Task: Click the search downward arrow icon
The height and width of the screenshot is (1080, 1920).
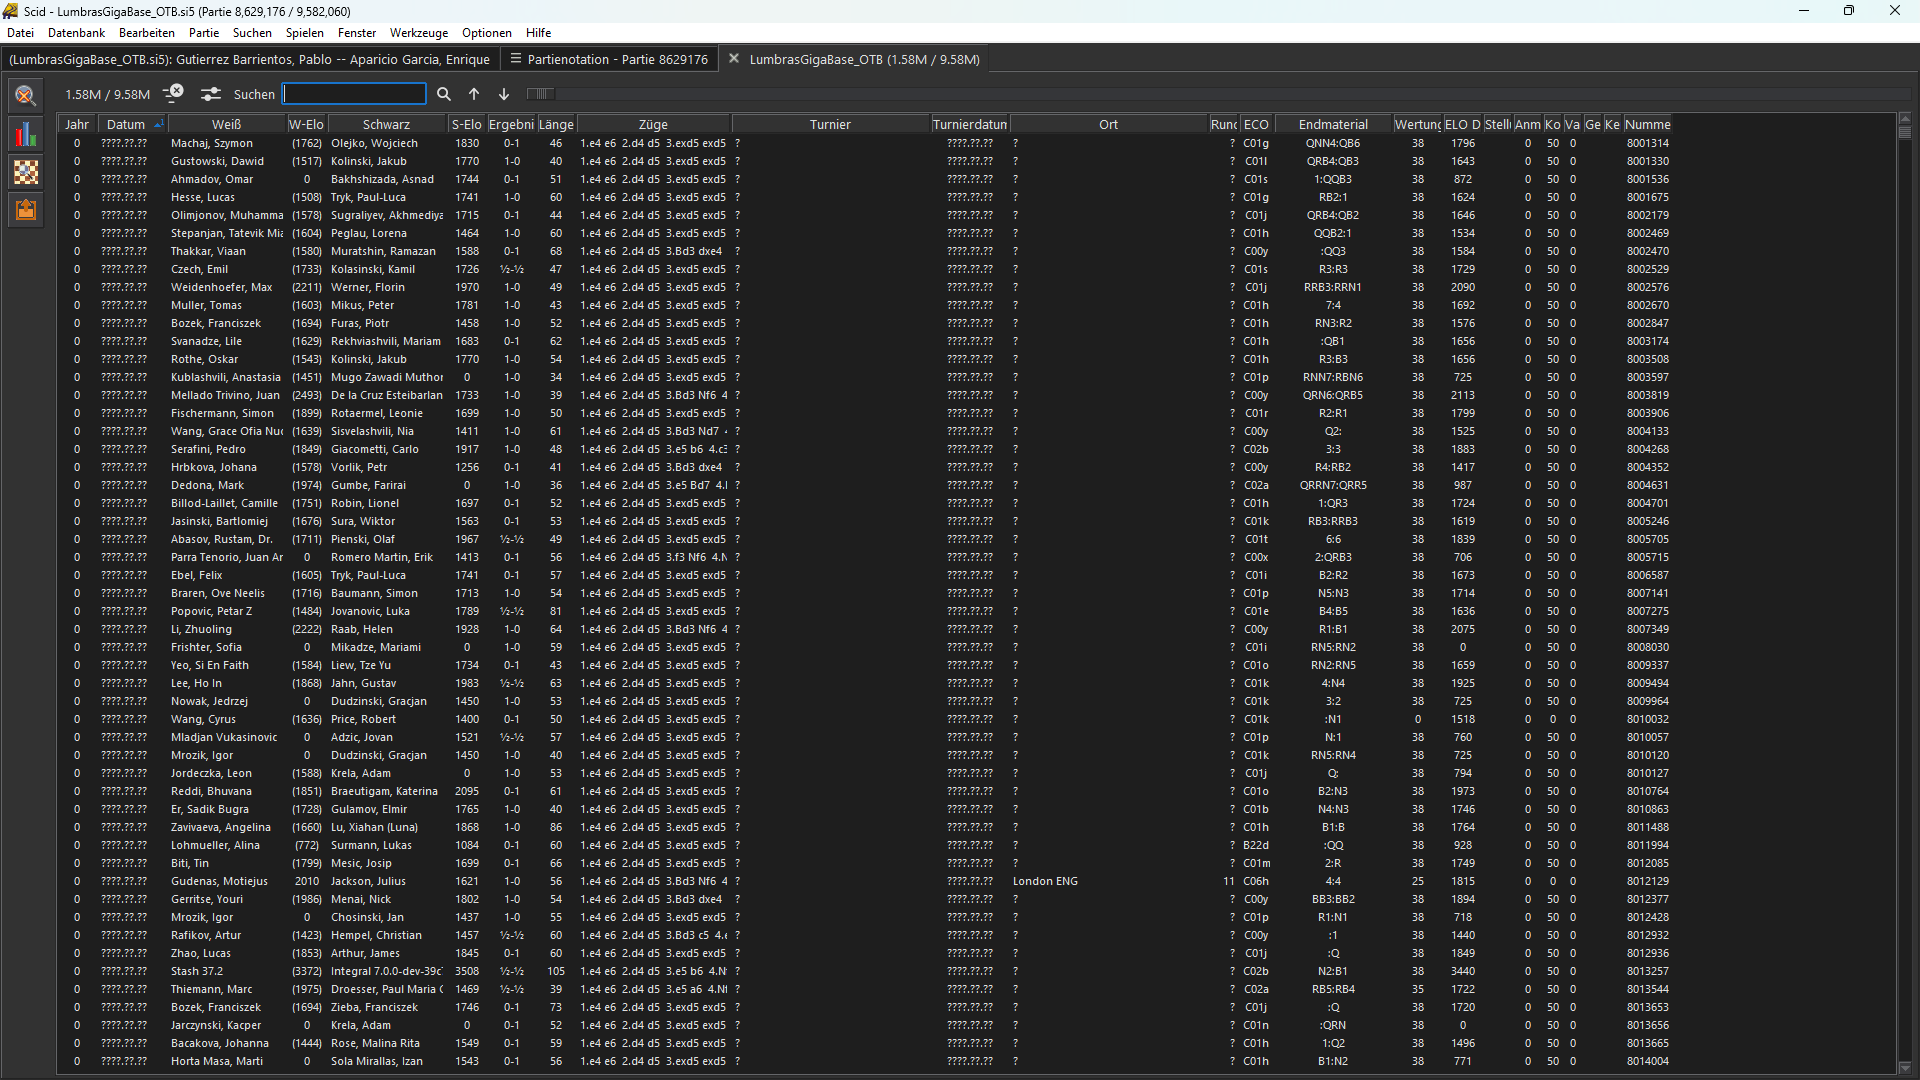Action: point(504,94)
